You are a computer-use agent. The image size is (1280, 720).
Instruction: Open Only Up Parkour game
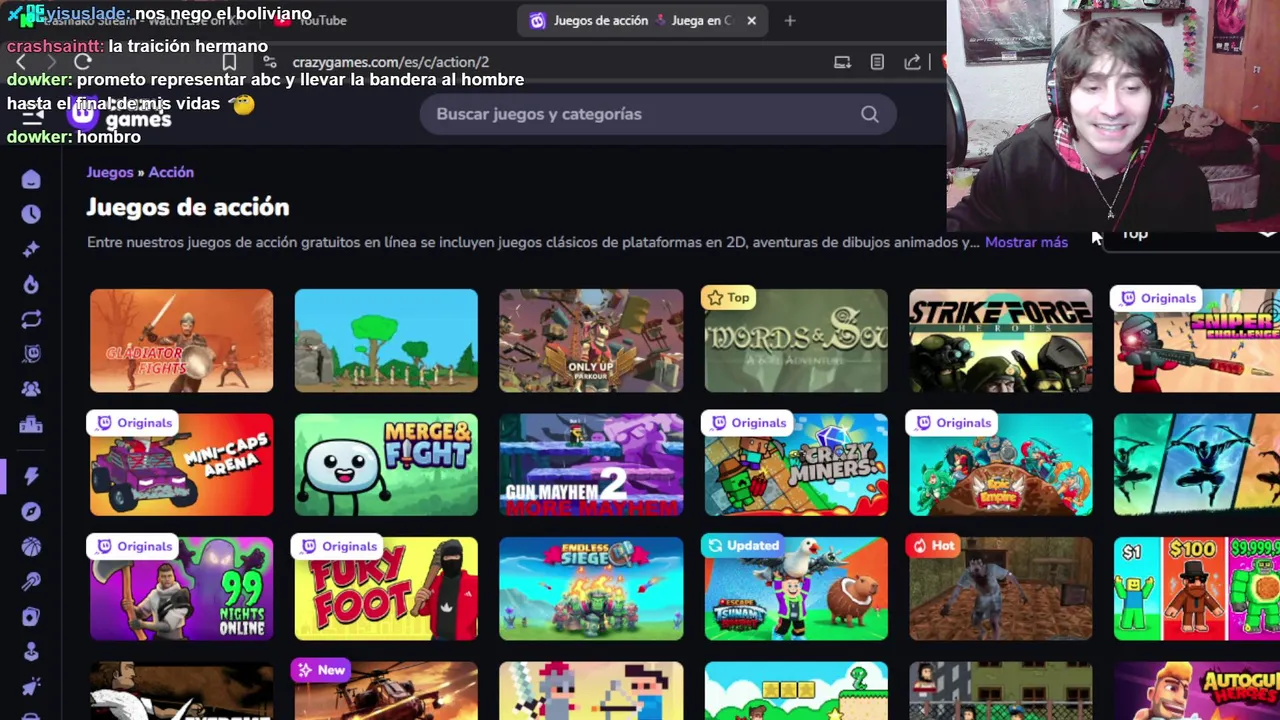coord(591,341)
